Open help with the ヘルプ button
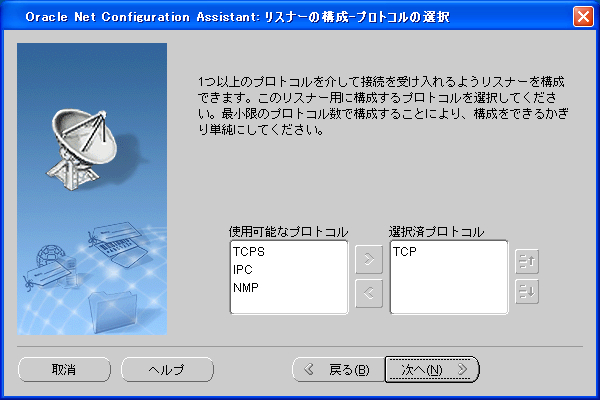The image size is (600, 400). [x=167, y=369]
